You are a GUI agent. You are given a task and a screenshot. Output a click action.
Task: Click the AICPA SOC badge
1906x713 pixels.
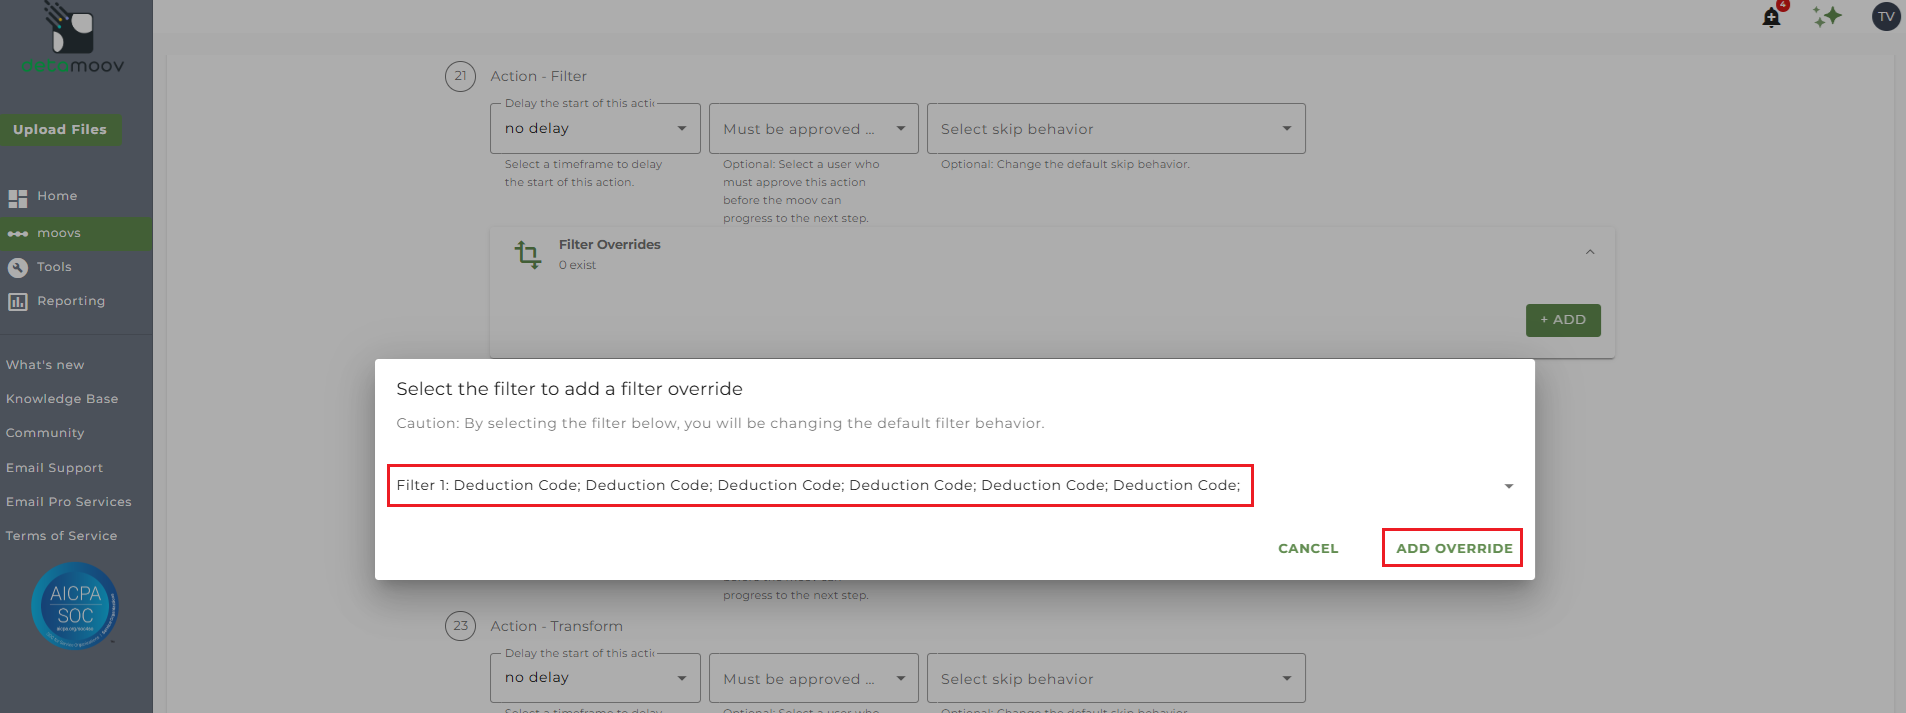point(75,606)
